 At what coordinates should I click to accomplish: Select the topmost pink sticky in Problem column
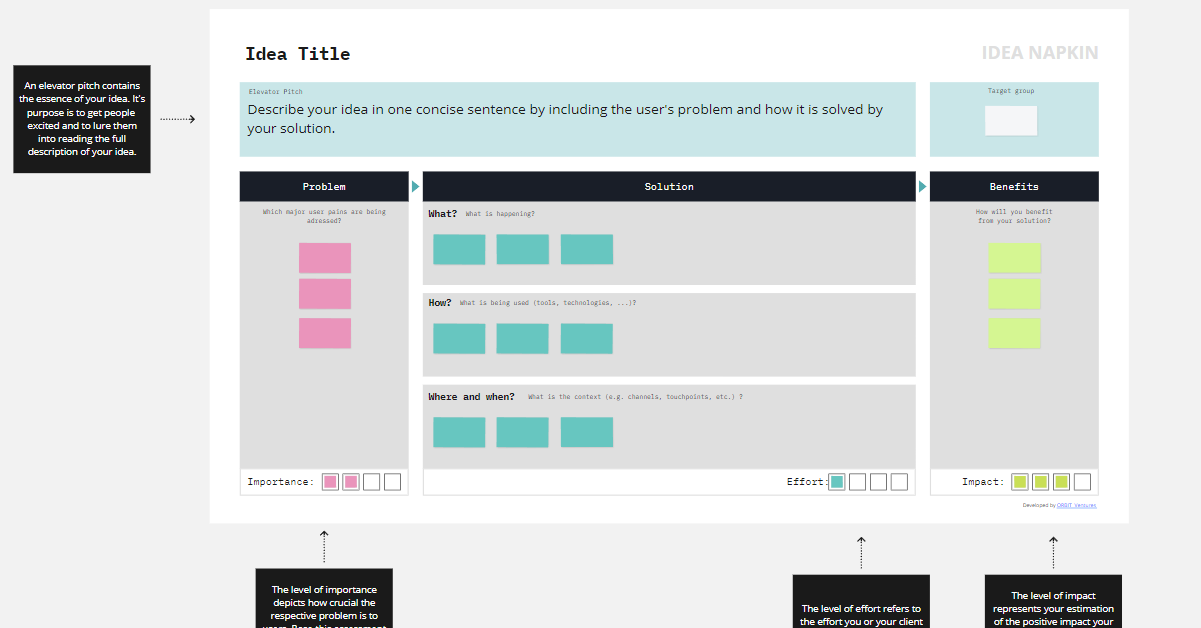click(324, 257)
